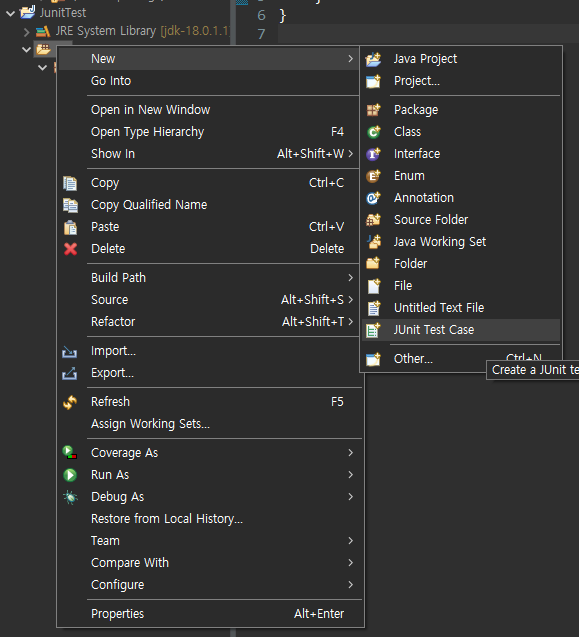Click the Coverage As icon
579x637 pixels.
[x=70, y=453]
